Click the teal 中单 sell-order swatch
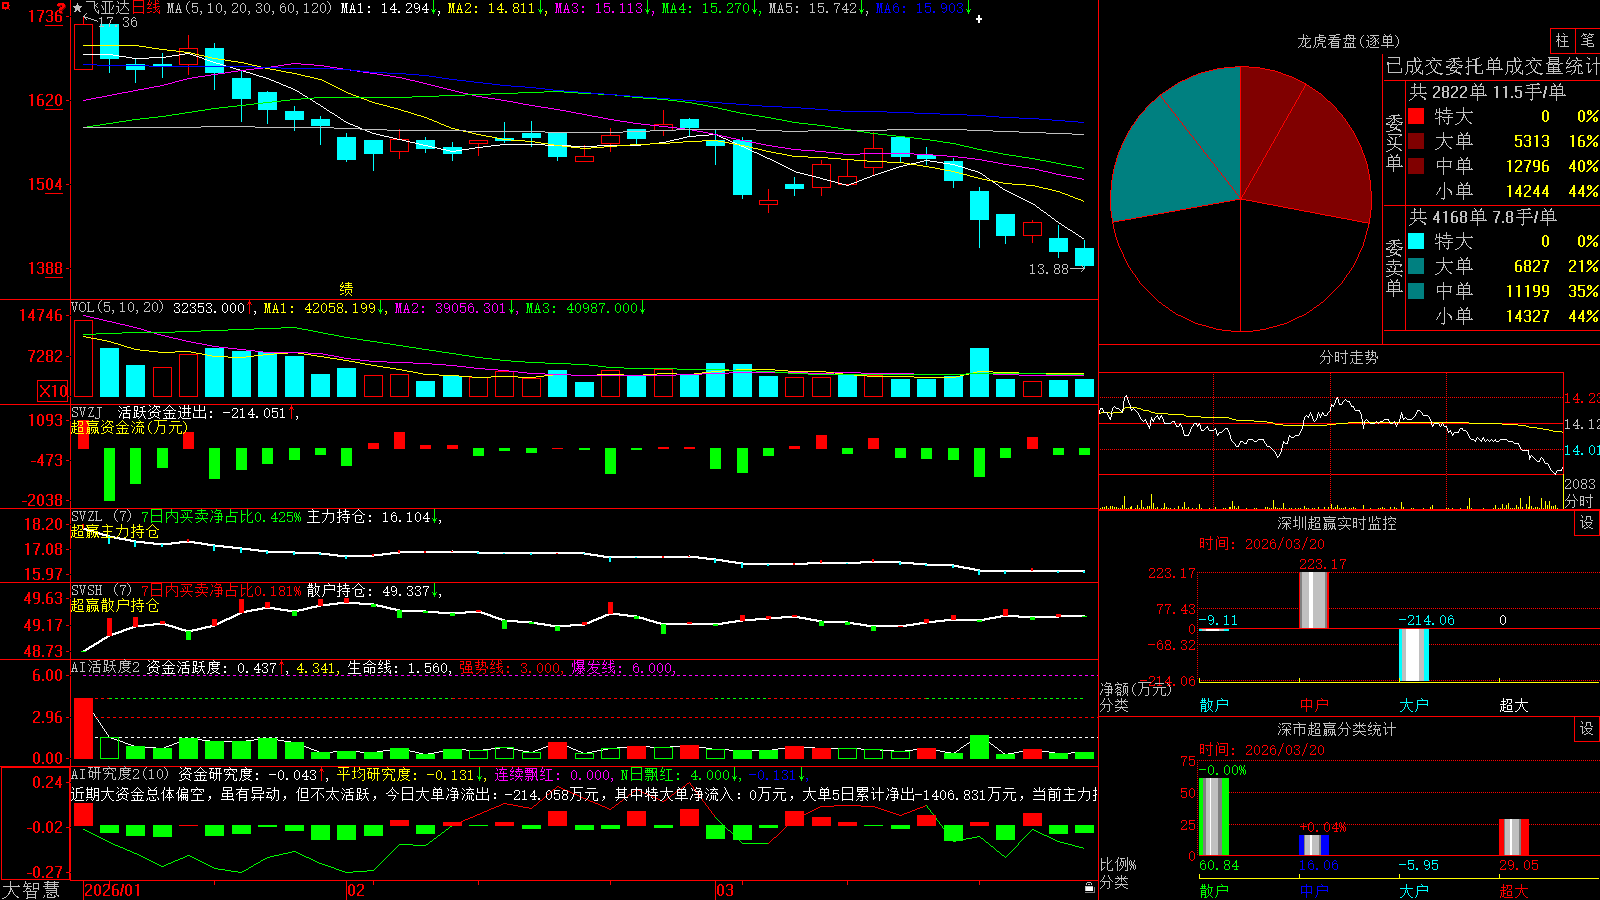Viewport: 1600px width, 900px height. [x=1416, y=291]
